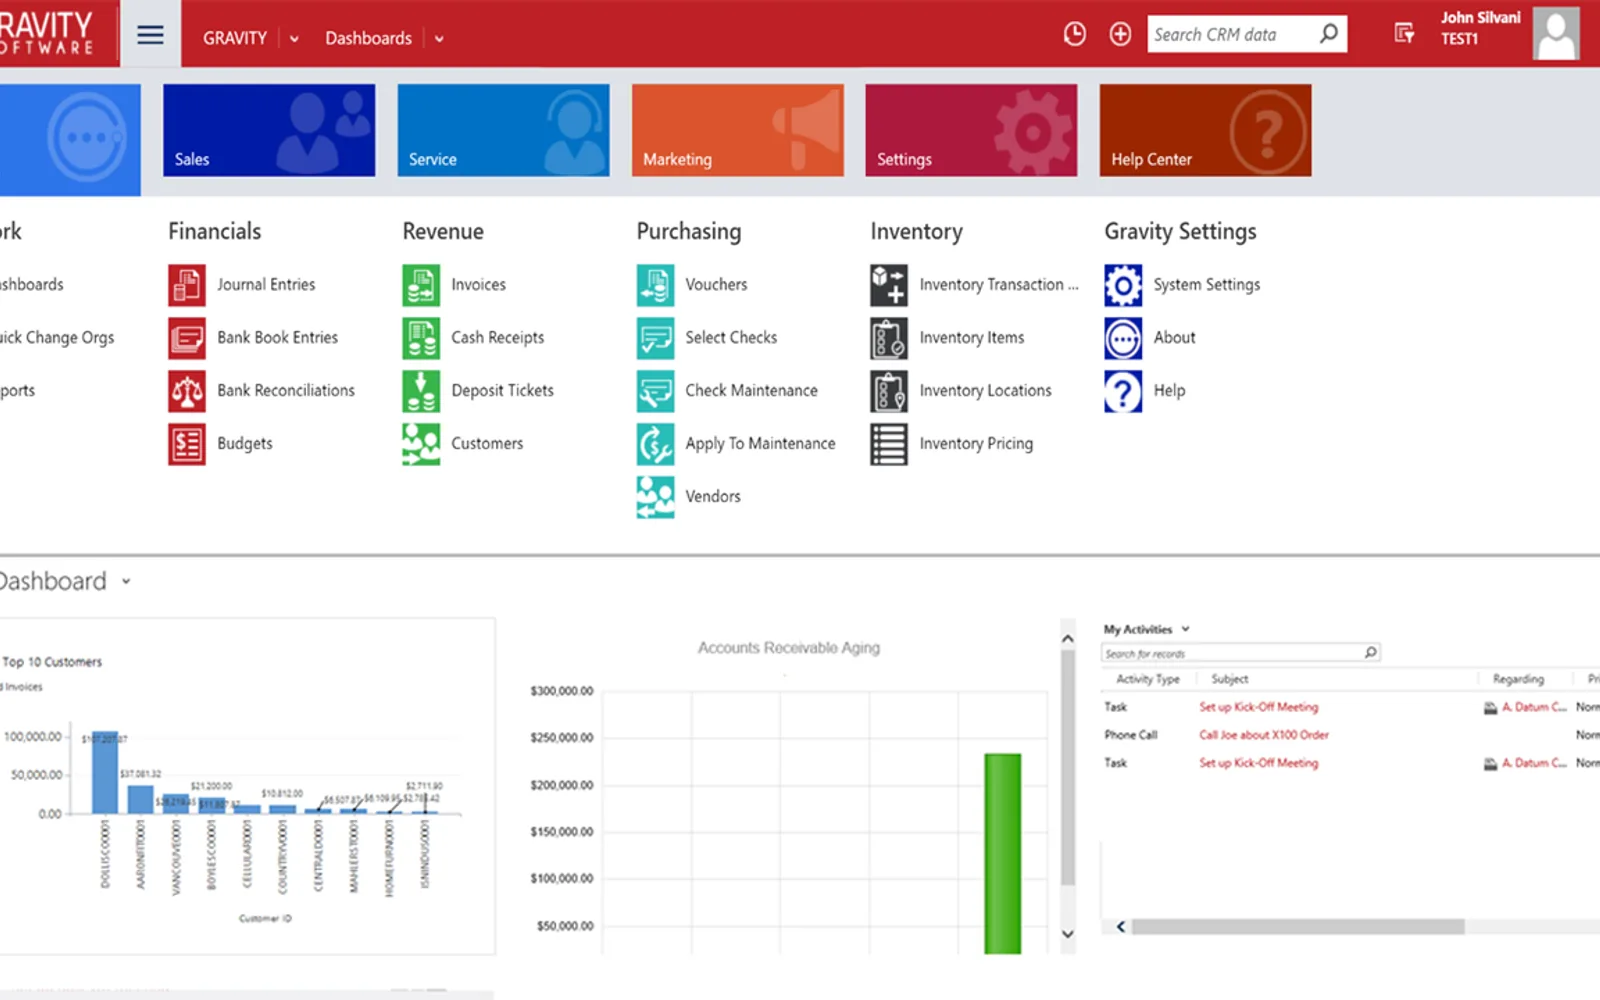Open the Phone Call activity row

click(x=1350, y=735)
